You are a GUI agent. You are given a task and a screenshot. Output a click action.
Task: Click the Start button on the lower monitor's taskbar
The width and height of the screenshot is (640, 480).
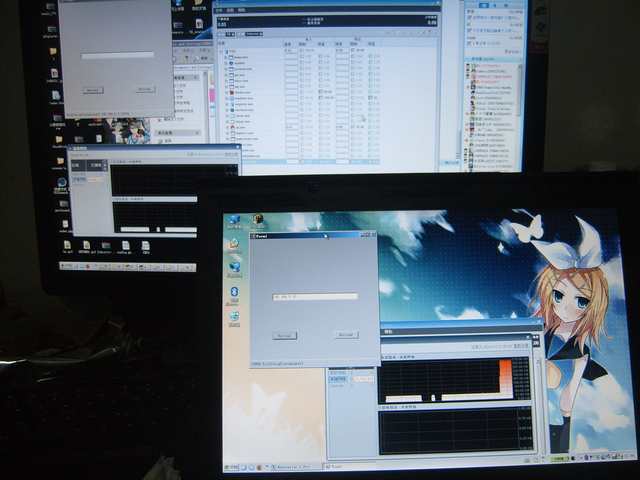231,467
